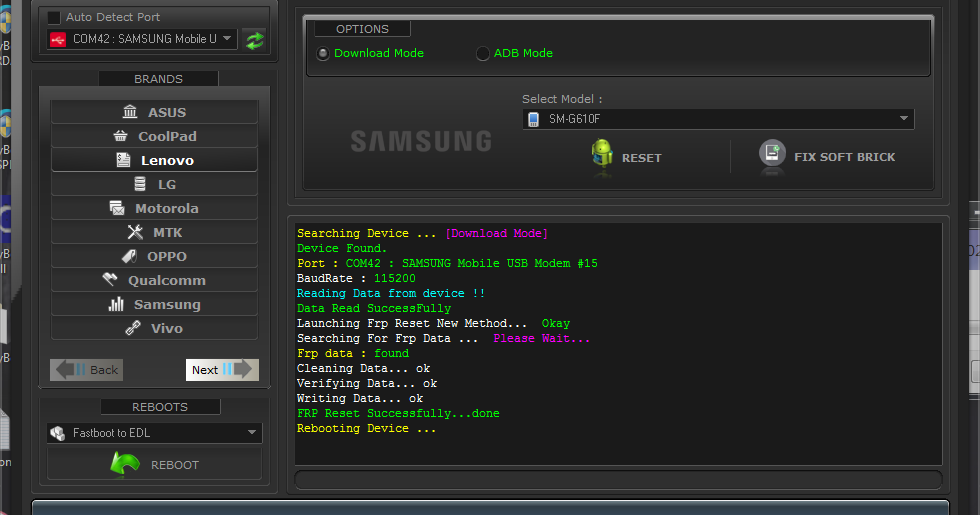
Task: Click 'Data Read SuccessFully' log line
Action: pos(374,308)
